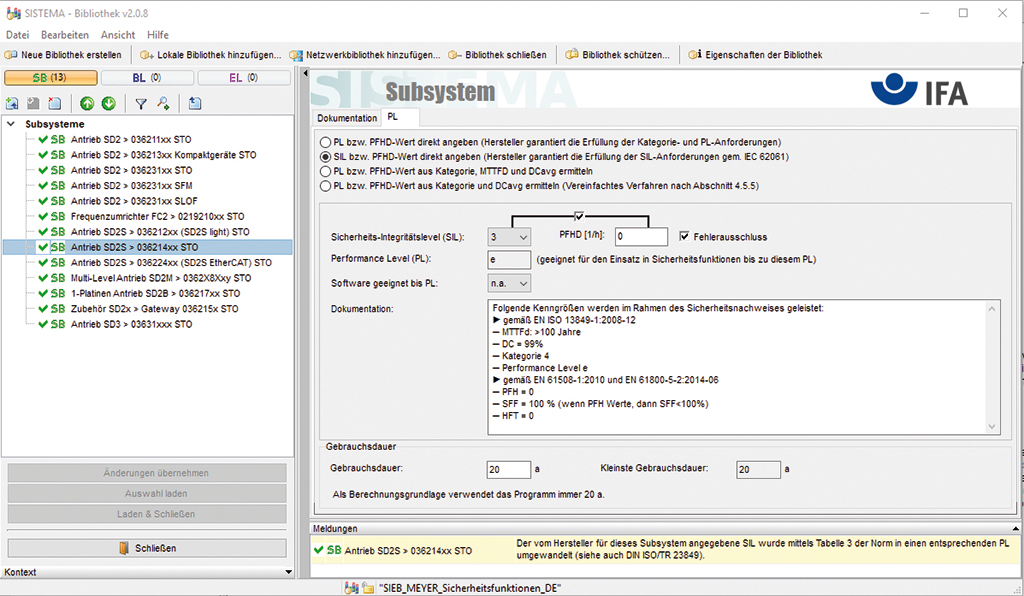
Task: Select the BL (0) blocks tab
Action: [x=147, y=78]
